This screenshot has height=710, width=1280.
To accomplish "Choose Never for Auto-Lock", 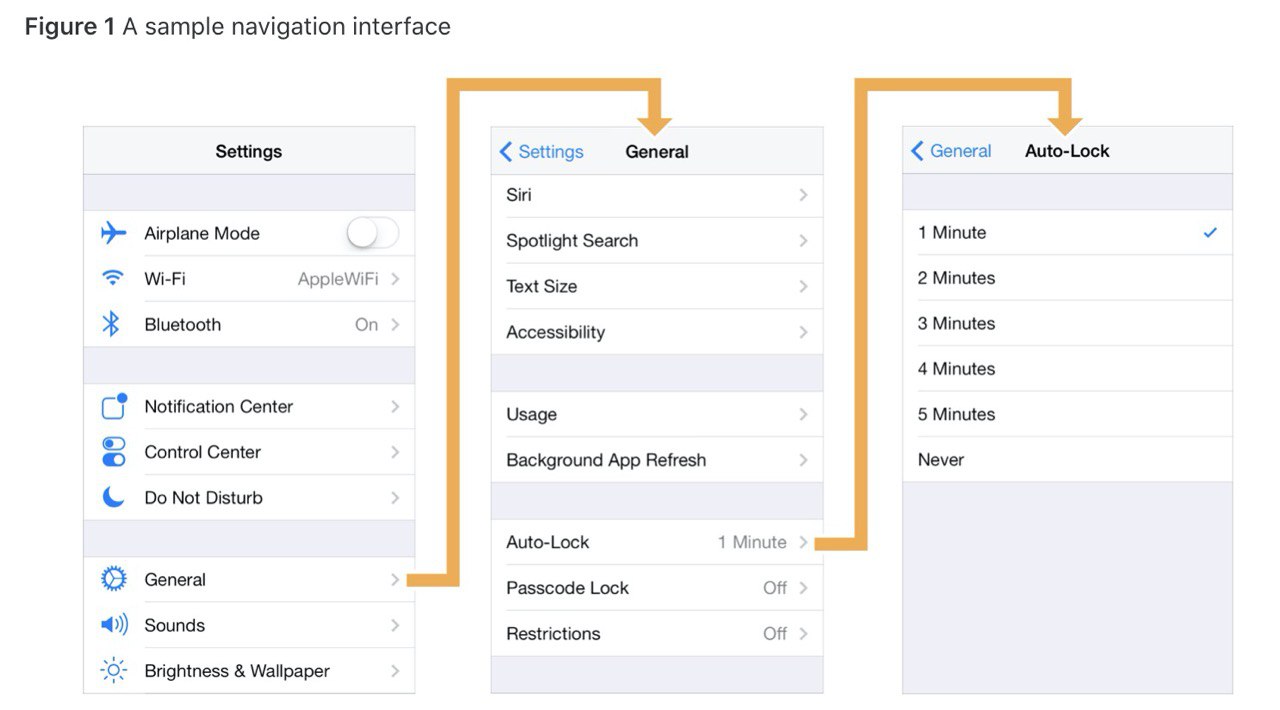I will pyautogui.click(x=1067, y=460).
